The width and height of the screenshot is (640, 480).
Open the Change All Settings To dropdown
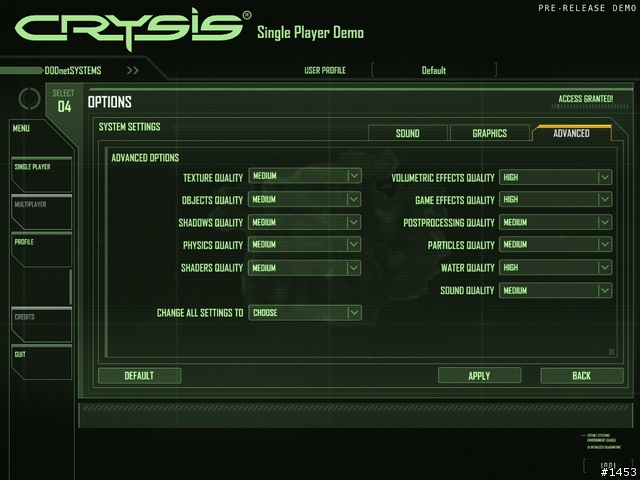point(305,313)
